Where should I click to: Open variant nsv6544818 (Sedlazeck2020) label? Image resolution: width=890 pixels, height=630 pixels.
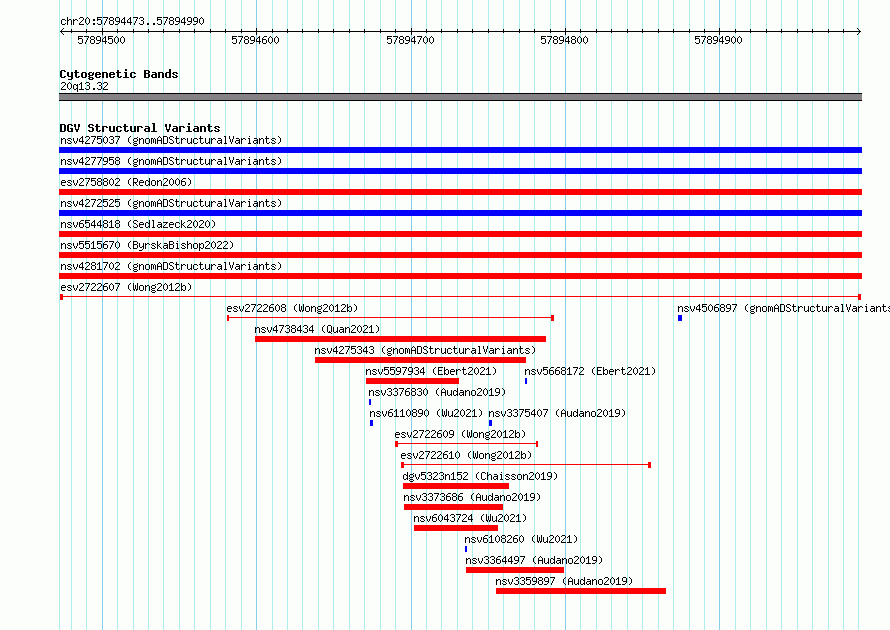(138, 224)
